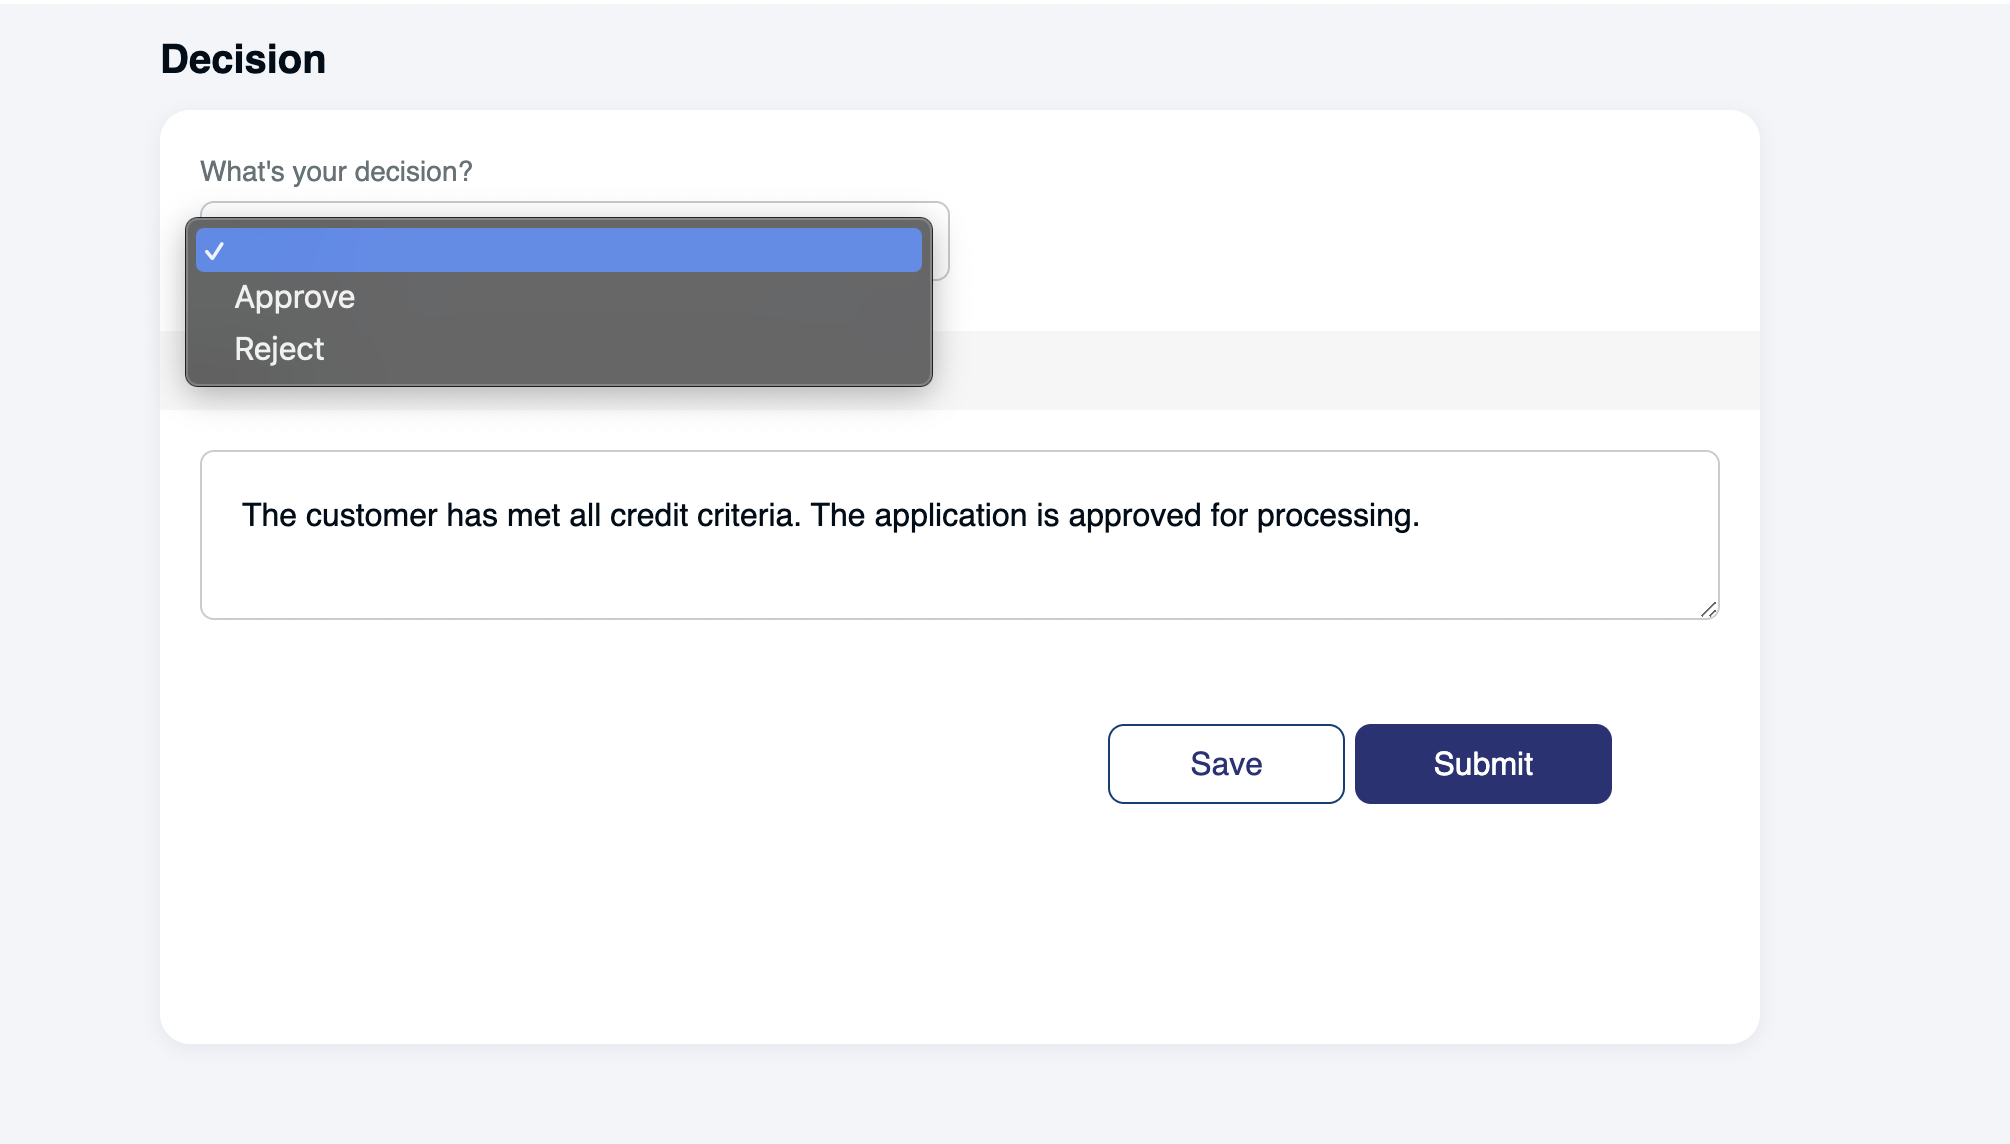
Task: Click the Submit button
Action: click(x=1482, y=764)
